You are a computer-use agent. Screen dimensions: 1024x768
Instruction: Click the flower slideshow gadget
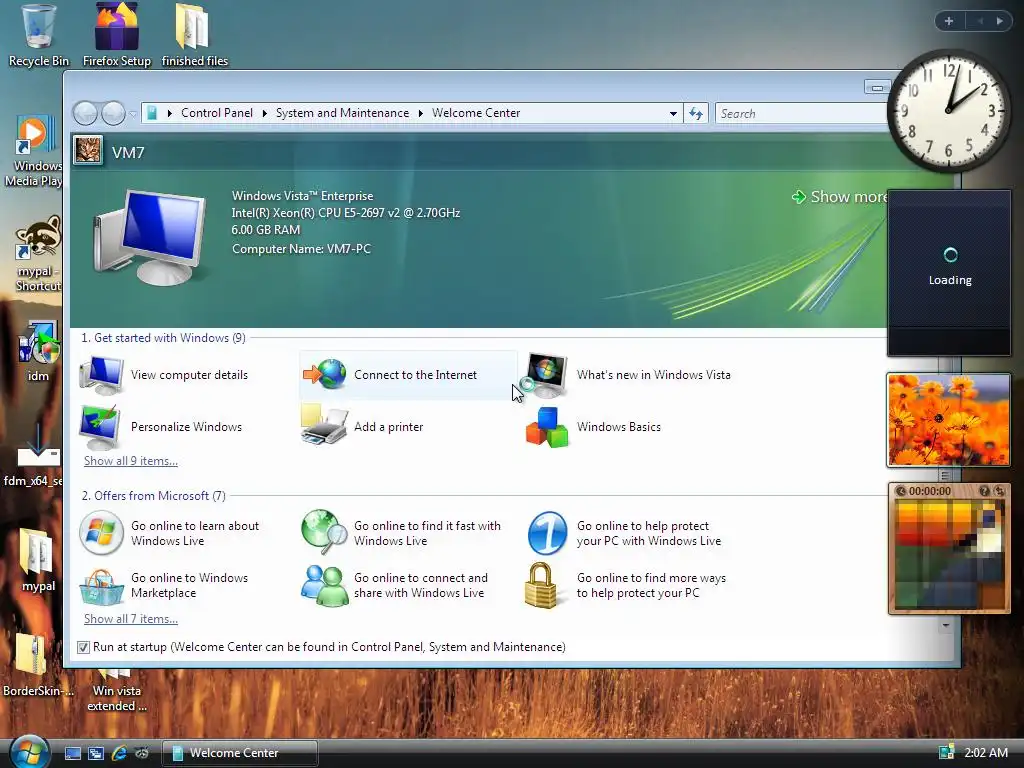(949, 420)
